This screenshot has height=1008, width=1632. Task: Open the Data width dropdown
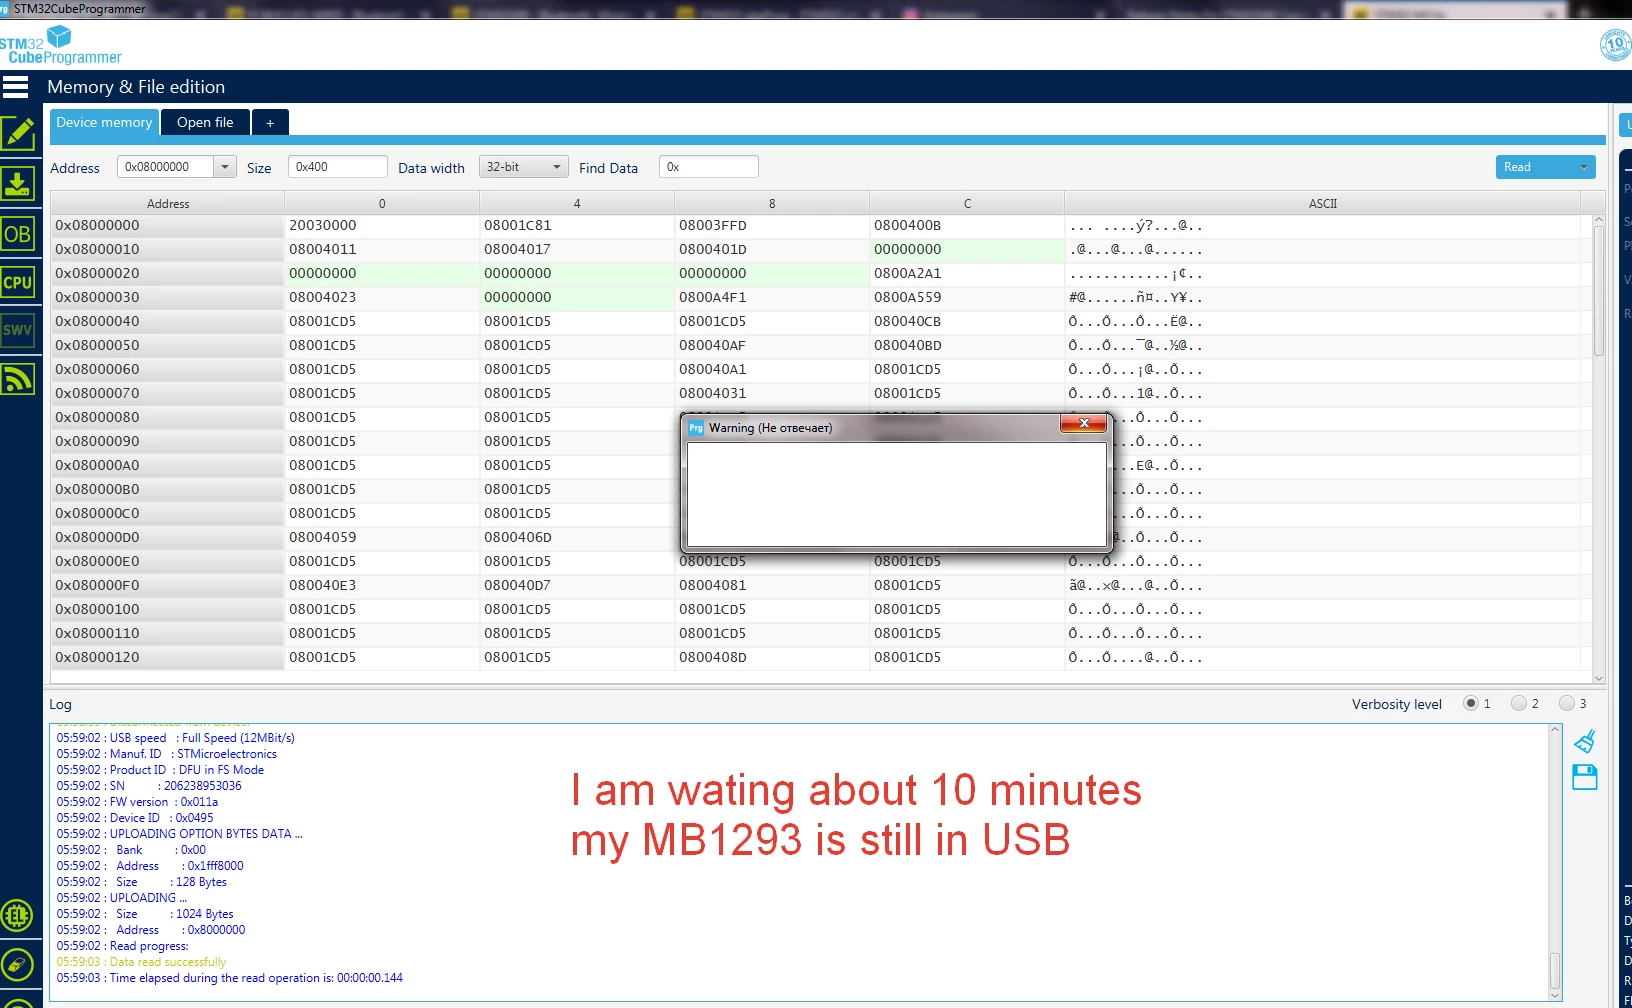524,167
